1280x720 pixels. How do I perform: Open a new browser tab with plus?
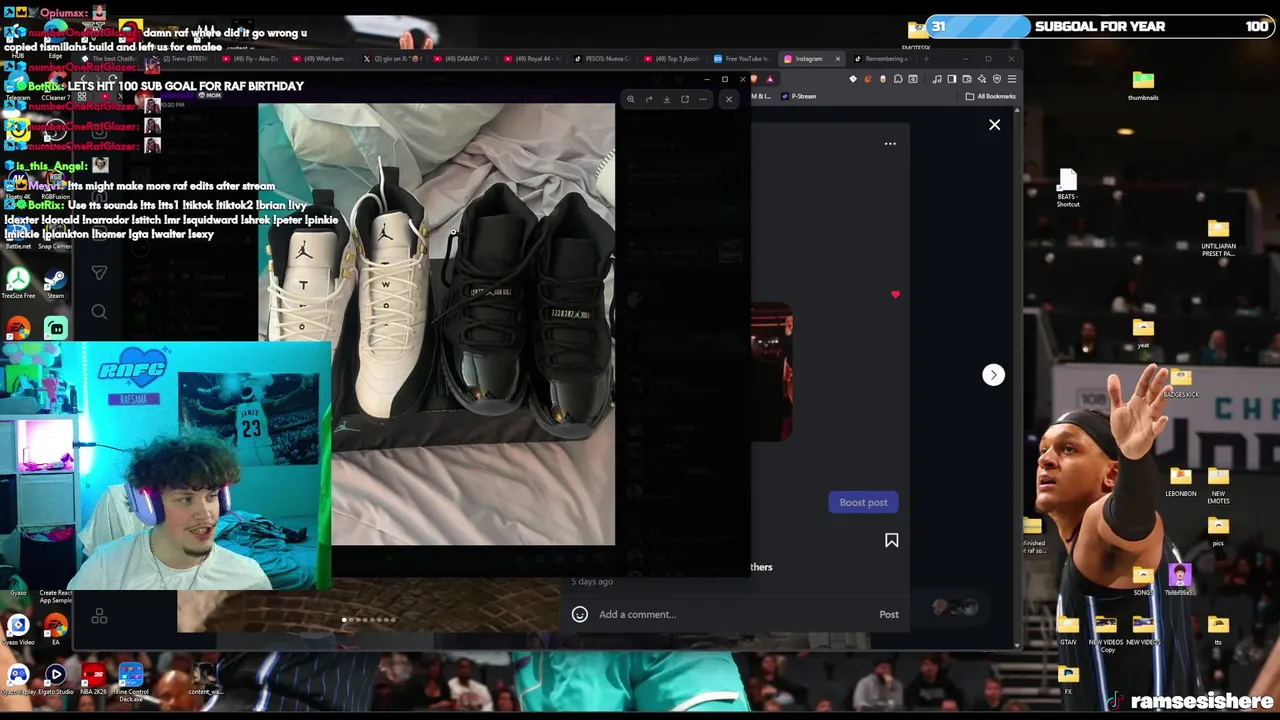point(926,59)
